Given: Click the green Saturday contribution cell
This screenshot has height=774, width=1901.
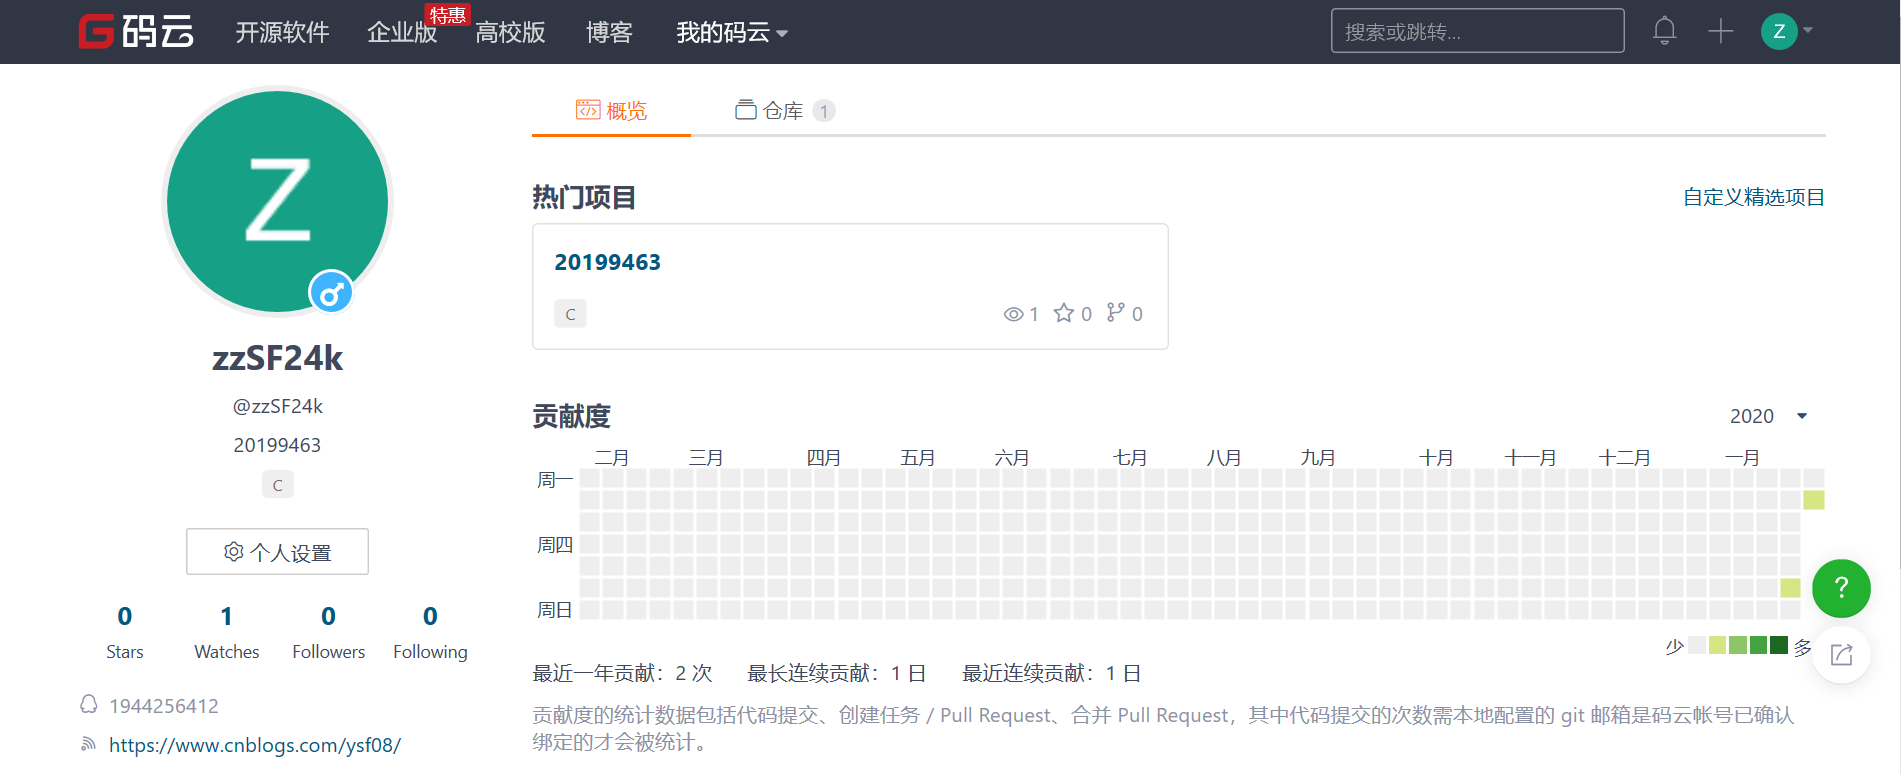Looking at the screenshot, I should pyautogui.click(x=1791, y=588).
